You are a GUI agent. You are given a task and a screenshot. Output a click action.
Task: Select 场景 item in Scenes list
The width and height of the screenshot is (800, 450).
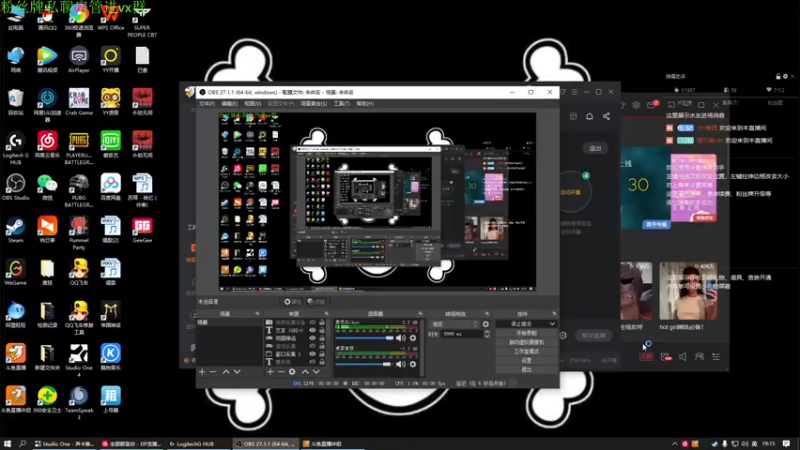(x=229, y=322)
